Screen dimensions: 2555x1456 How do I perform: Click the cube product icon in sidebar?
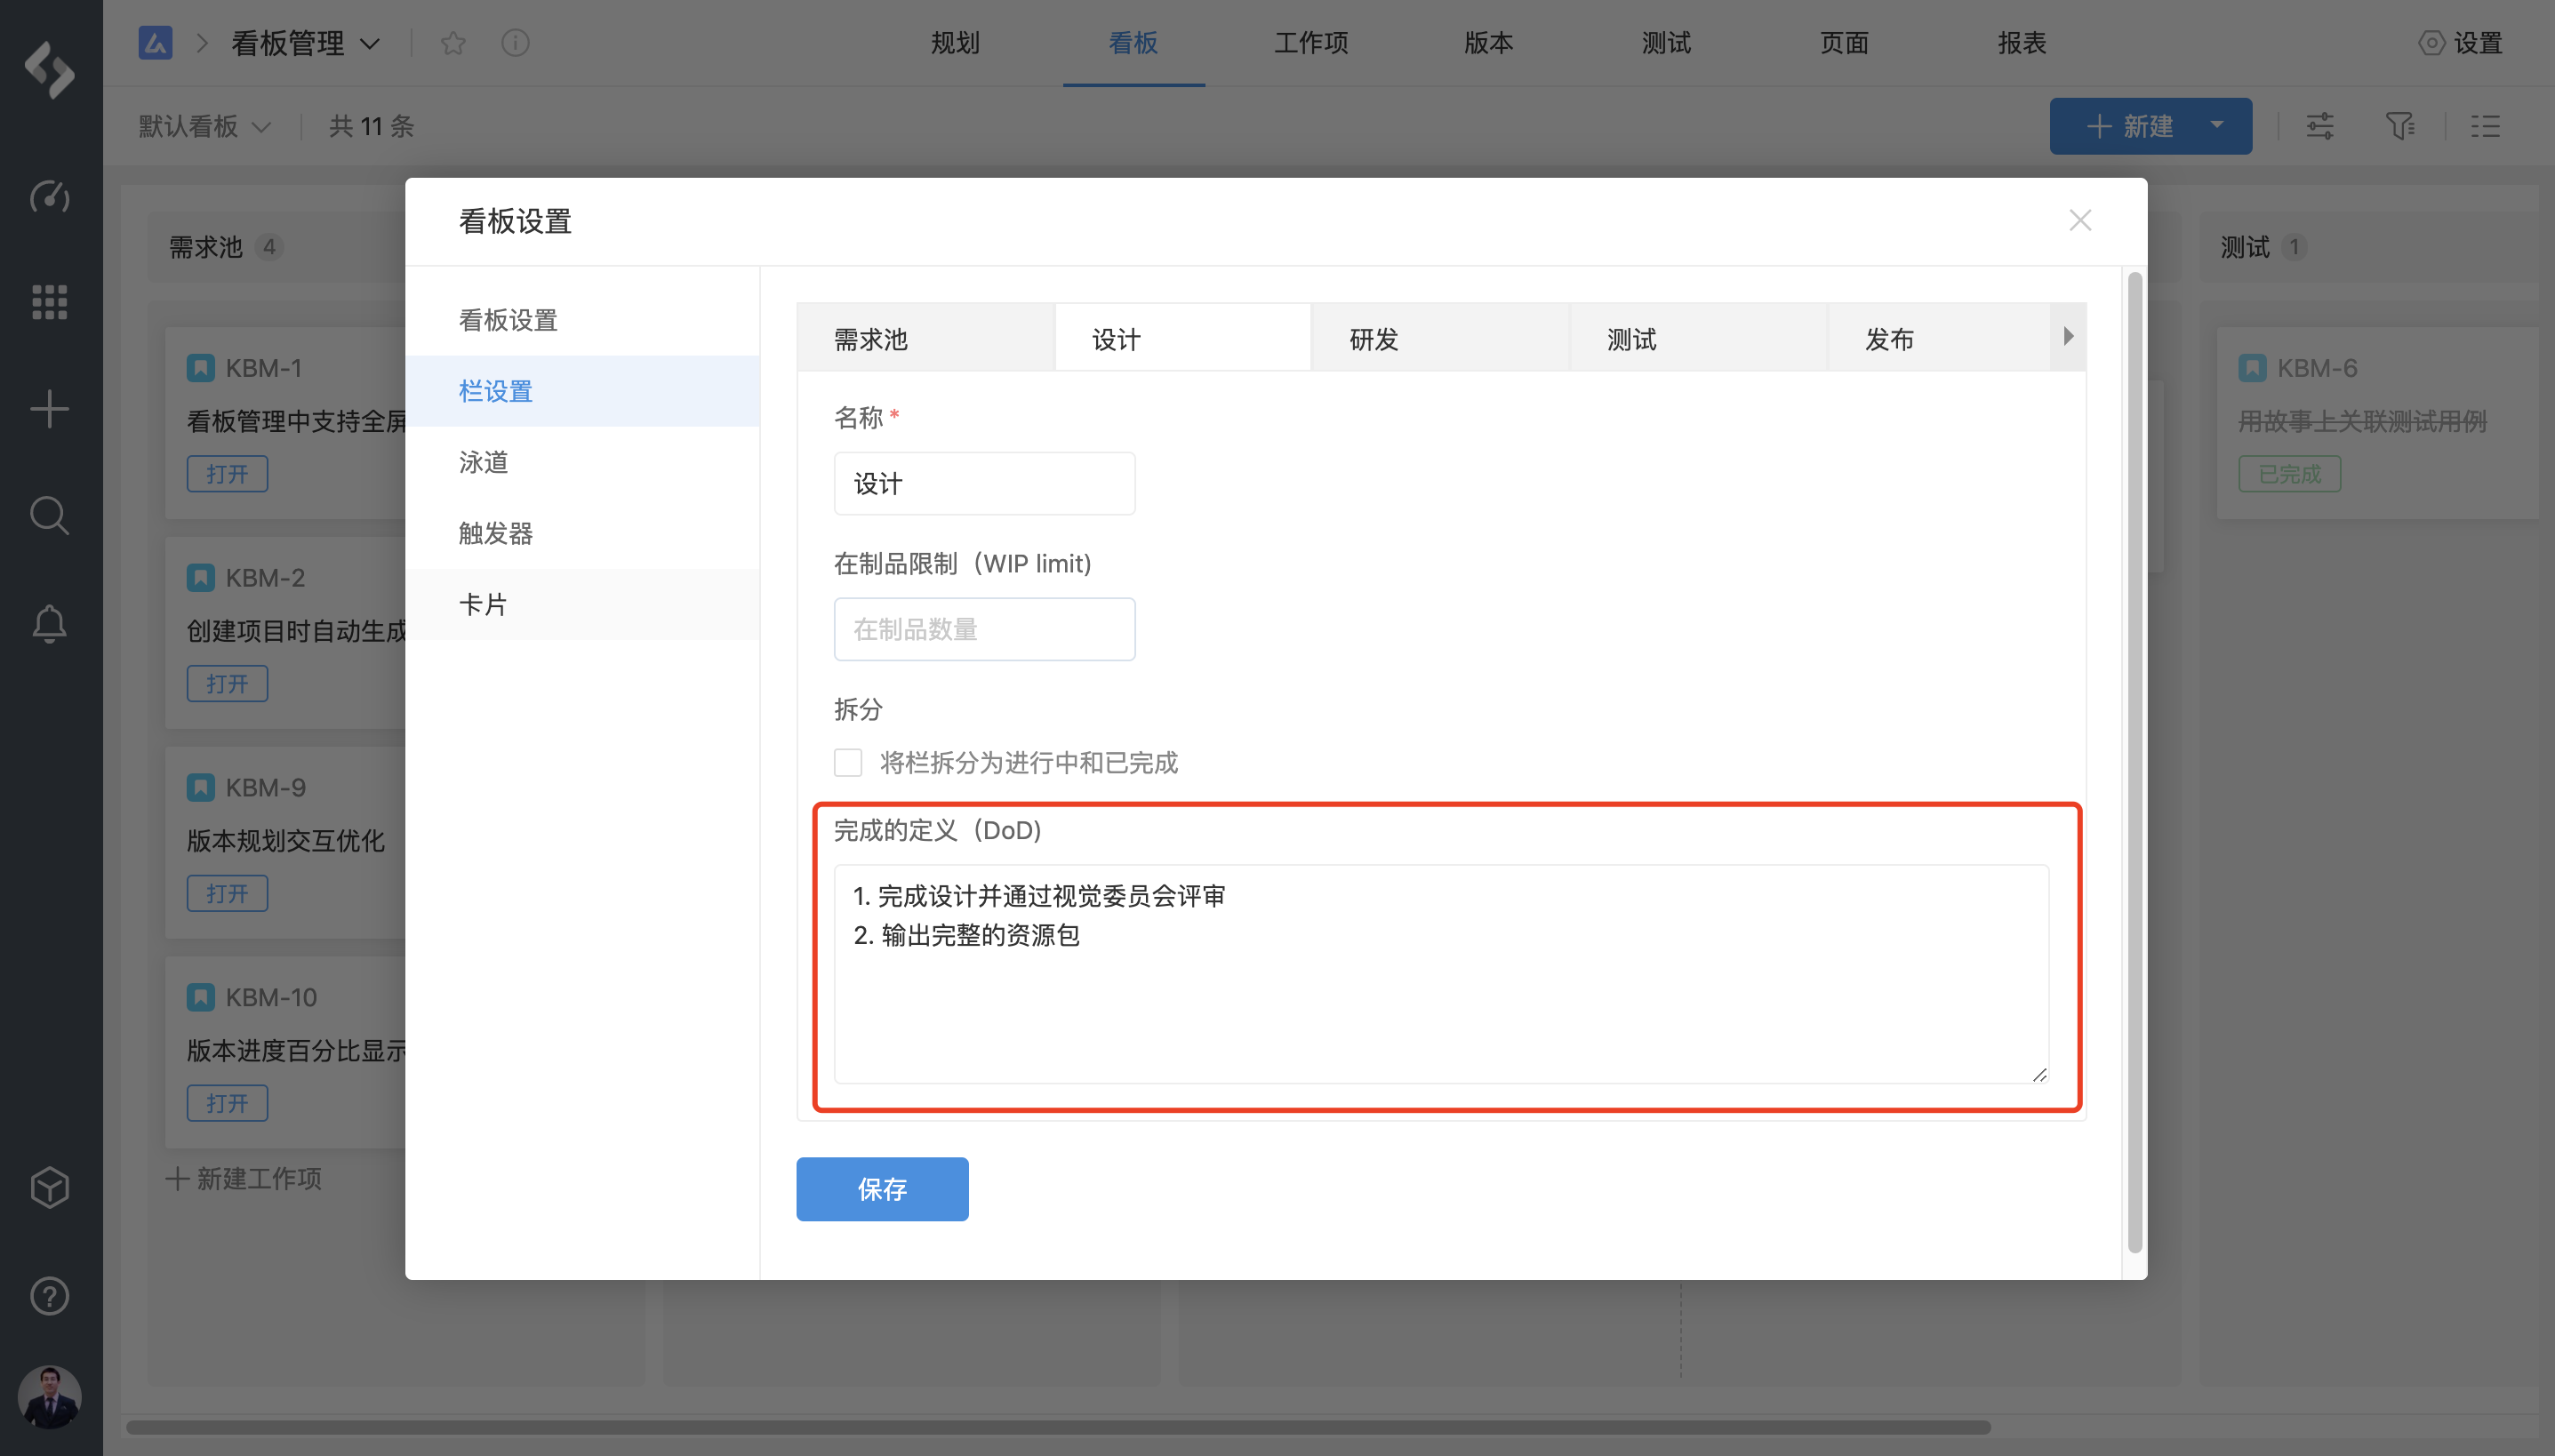point(49,1188)
